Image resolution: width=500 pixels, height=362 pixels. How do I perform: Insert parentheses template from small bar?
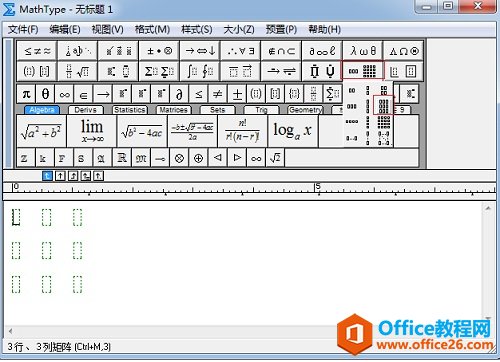click(x=256, y=94)
